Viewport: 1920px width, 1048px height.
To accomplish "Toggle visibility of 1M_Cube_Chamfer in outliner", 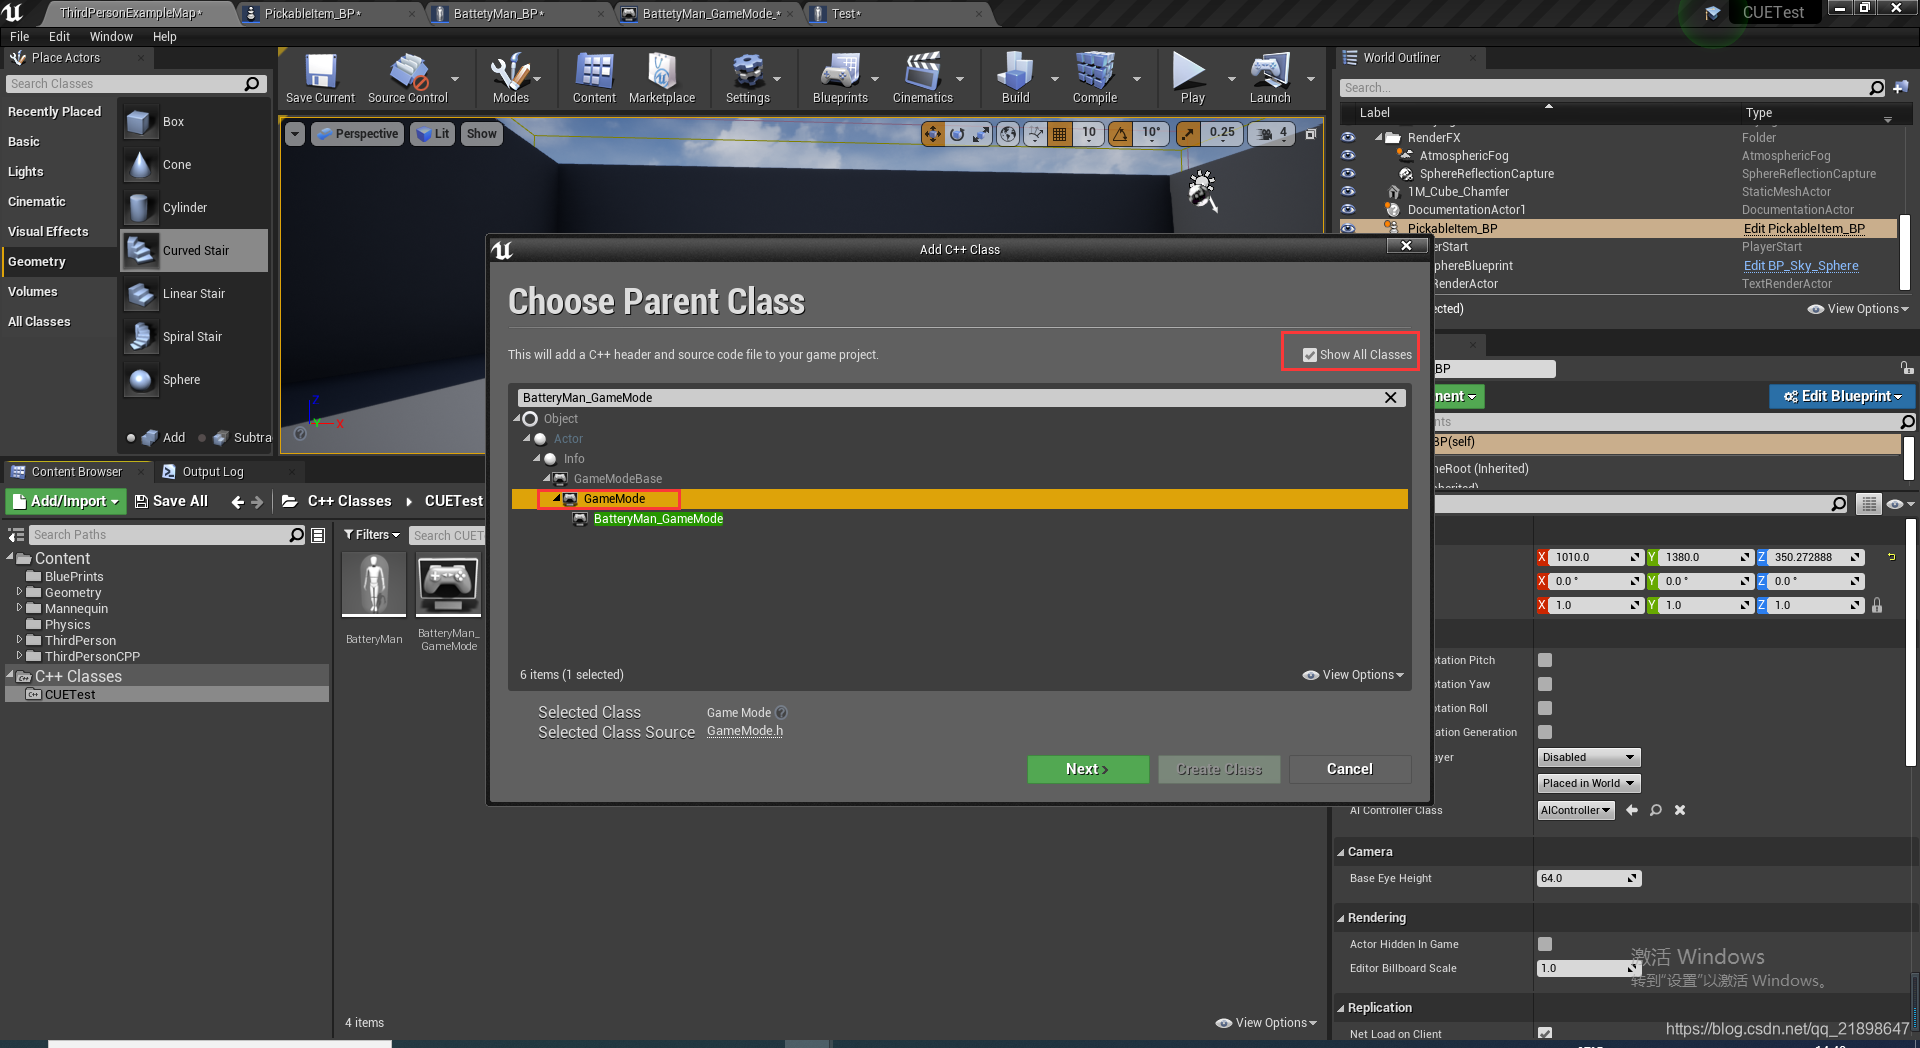I will (1348, 192).
